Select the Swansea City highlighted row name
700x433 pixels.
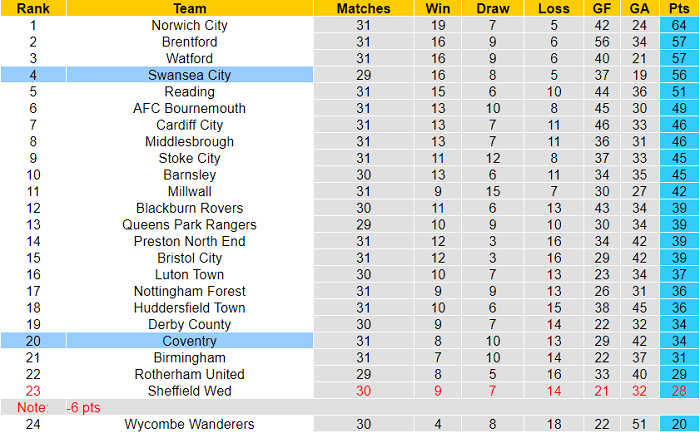point(189,75)
